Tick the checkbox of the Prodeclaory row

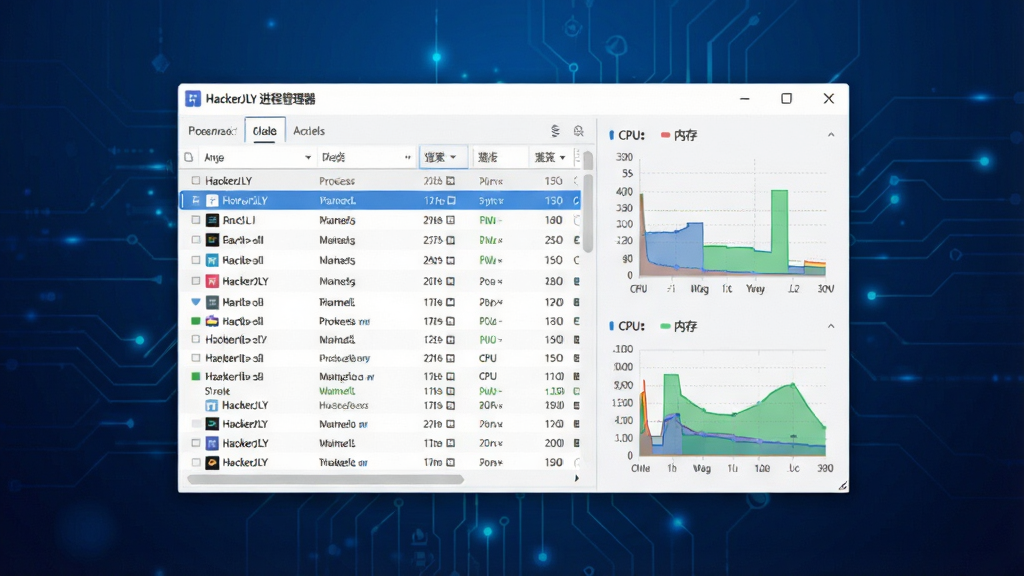pos(196,359)
